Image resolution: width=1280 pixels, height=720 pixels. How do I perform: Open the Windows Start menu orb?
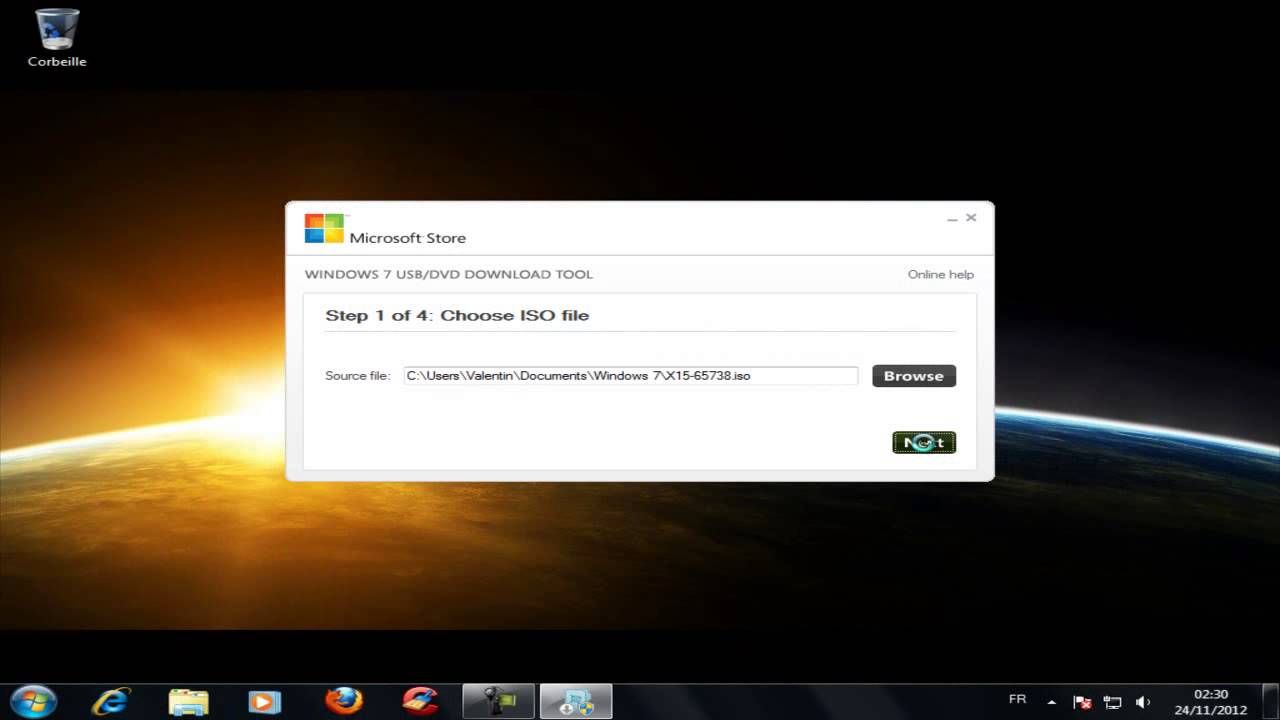pos(34,701)
